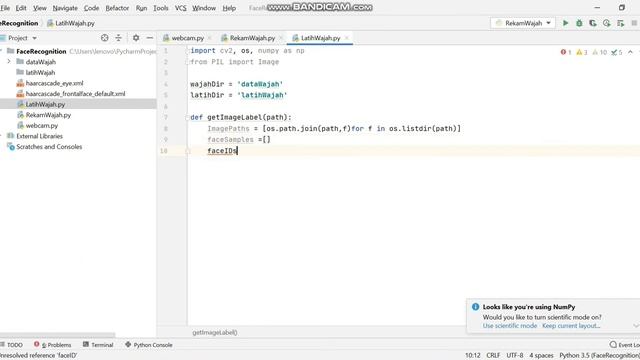Image resolution: width=640 pixels, height=360 pixels.
Task: Select FaceRecognition project root
Action: pos(41,51)
